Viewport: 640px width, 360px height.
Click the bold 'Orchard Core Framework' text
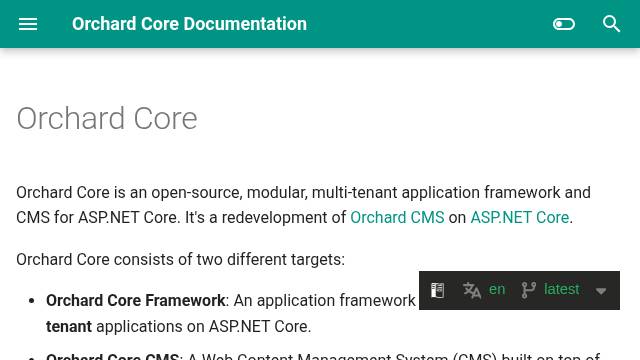tap(136, 301)
